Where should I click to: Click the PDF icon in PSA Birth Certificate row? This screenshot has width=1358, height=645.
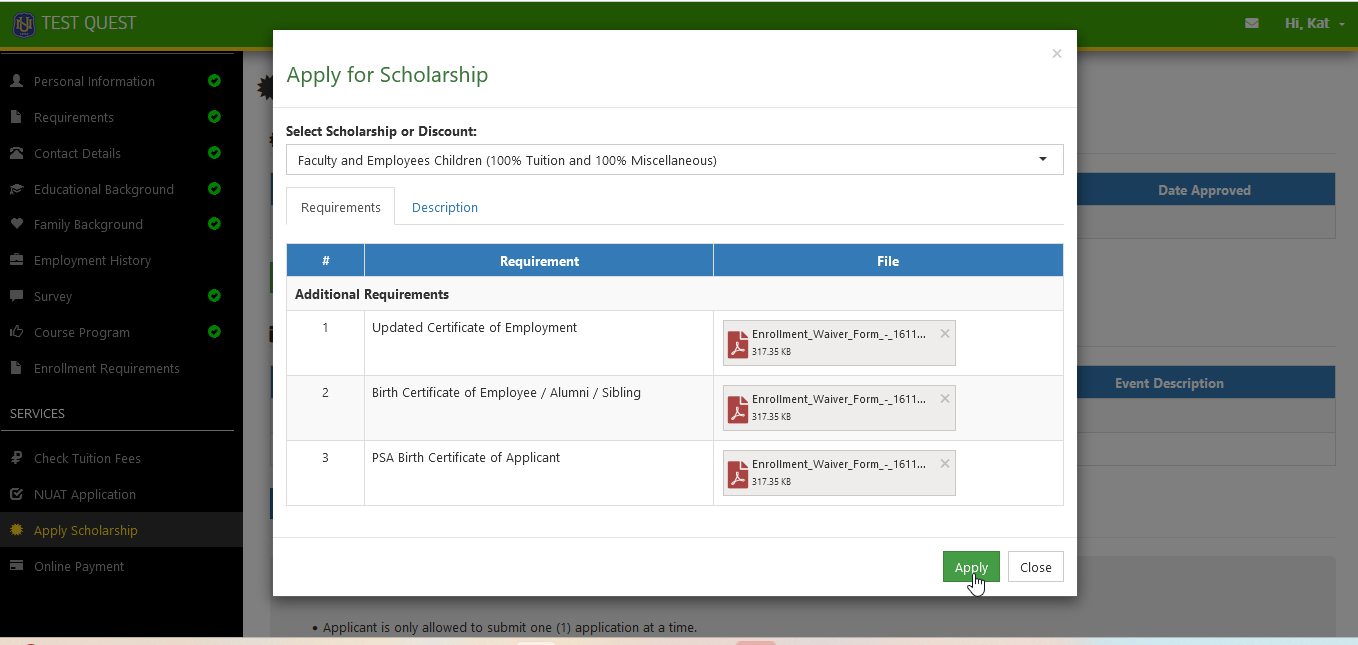[738, 473]
